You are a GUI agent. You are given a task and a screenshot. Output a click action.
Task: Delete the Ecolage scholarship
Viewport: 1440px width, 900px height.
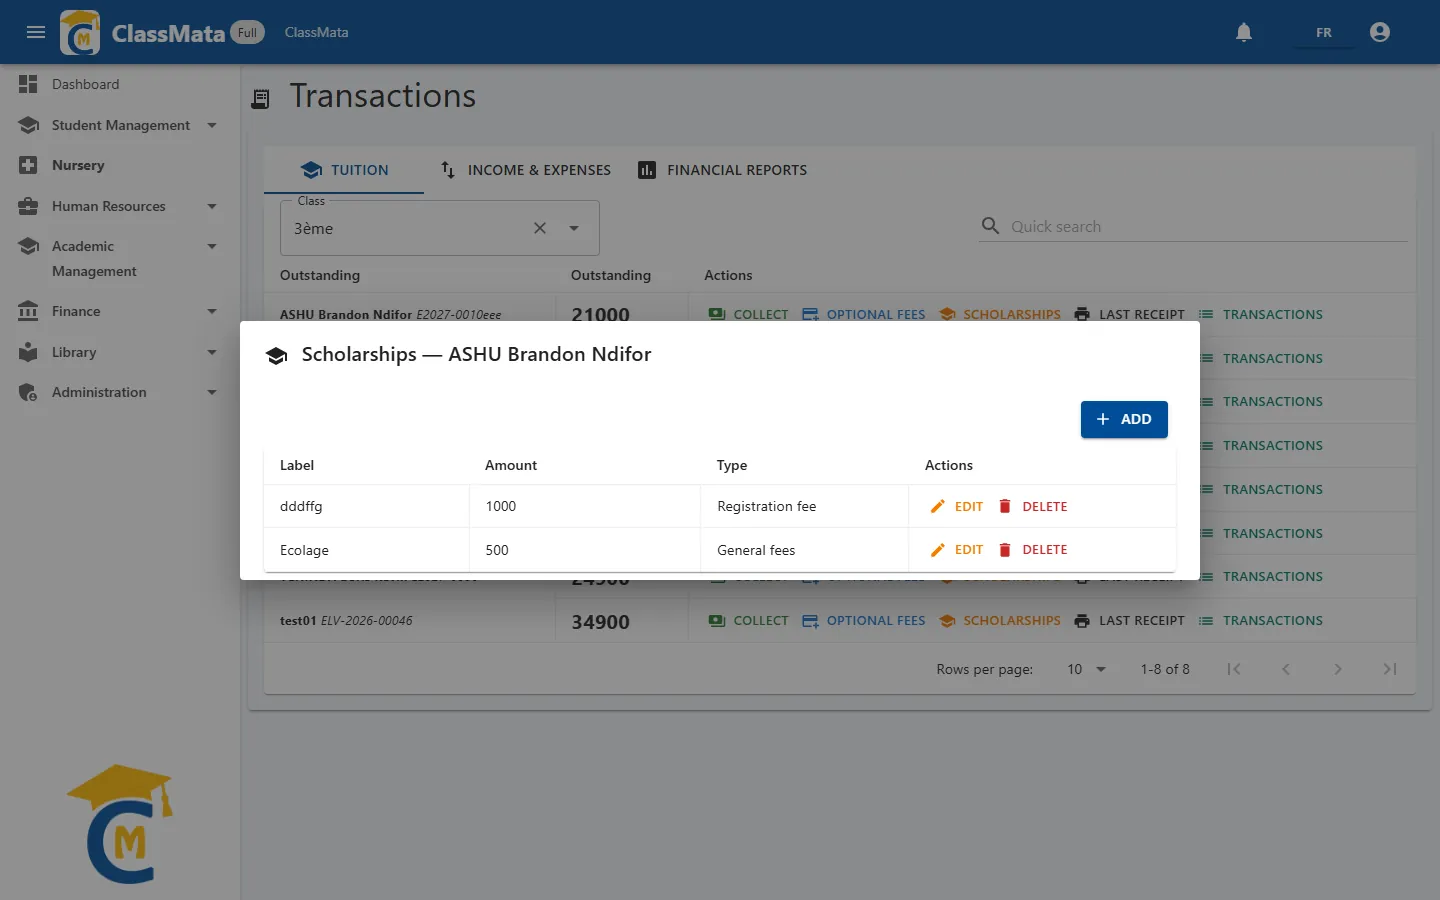[1034, 550]
